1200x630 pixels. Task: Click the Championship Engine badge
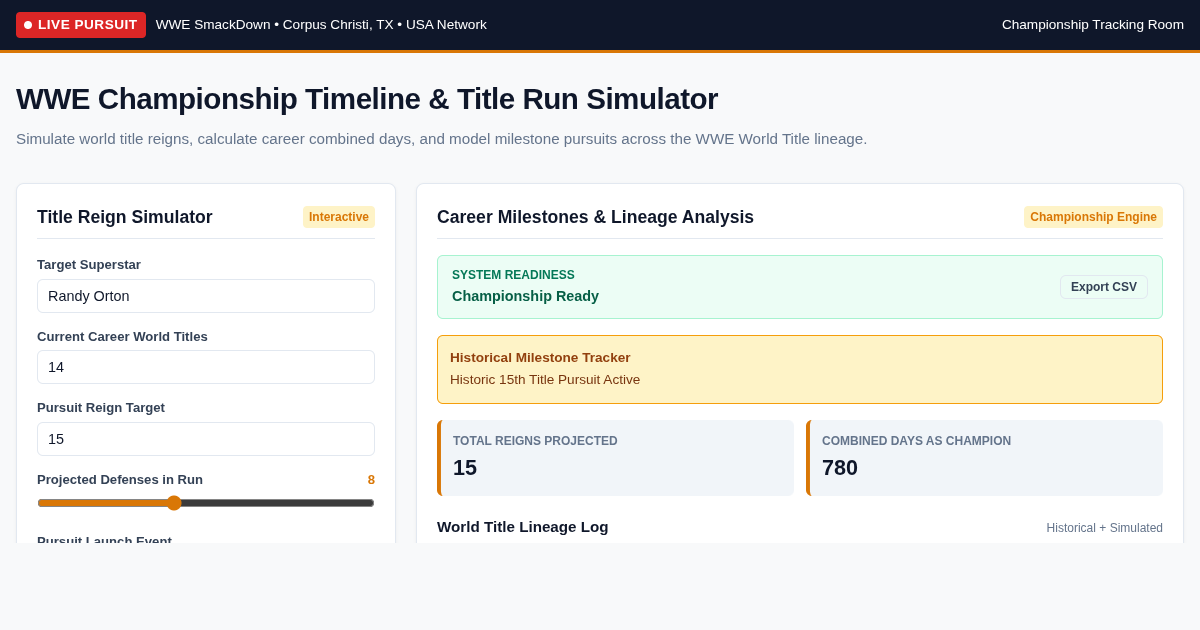pos(1093,217)
